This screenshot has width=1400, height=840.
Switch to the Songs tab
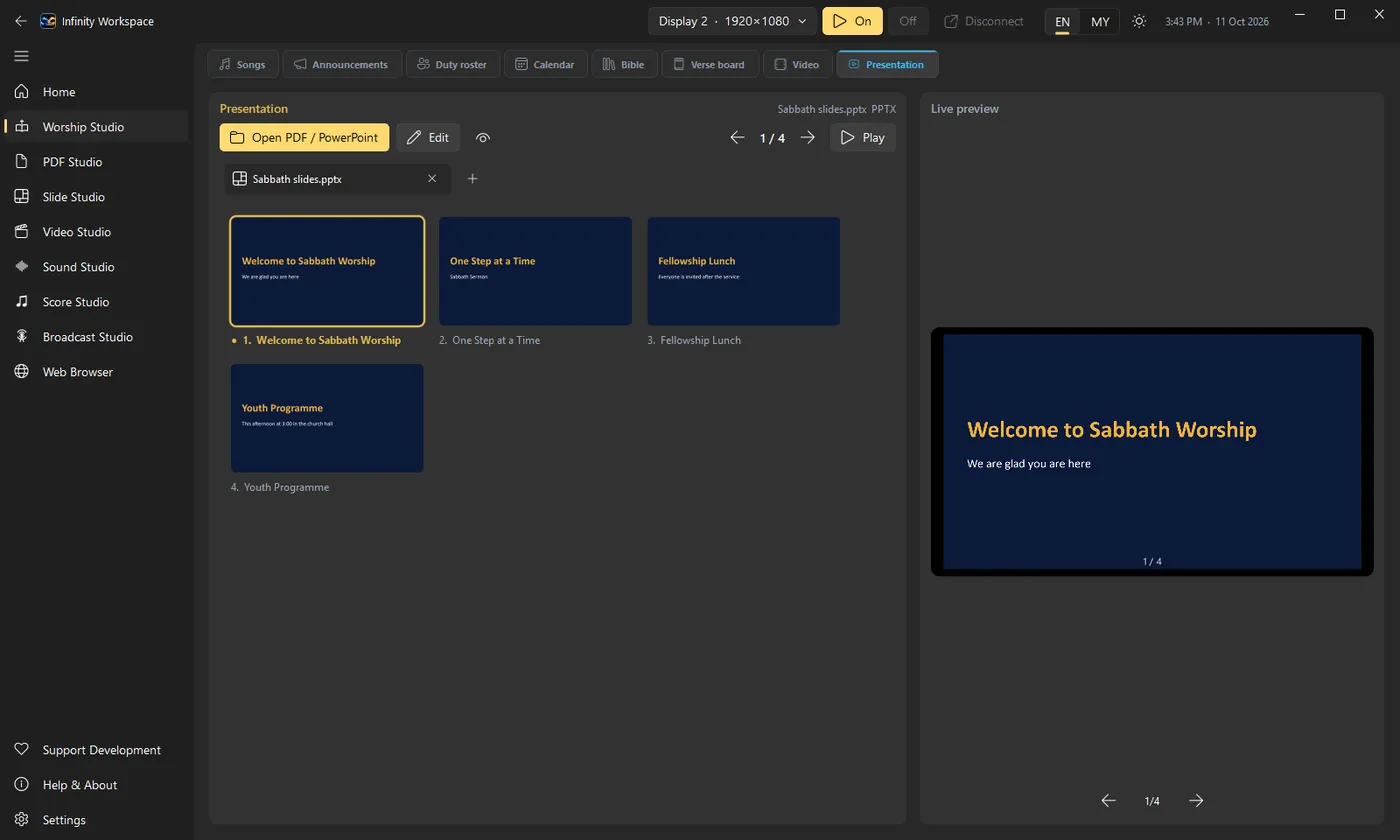(243, 64)
